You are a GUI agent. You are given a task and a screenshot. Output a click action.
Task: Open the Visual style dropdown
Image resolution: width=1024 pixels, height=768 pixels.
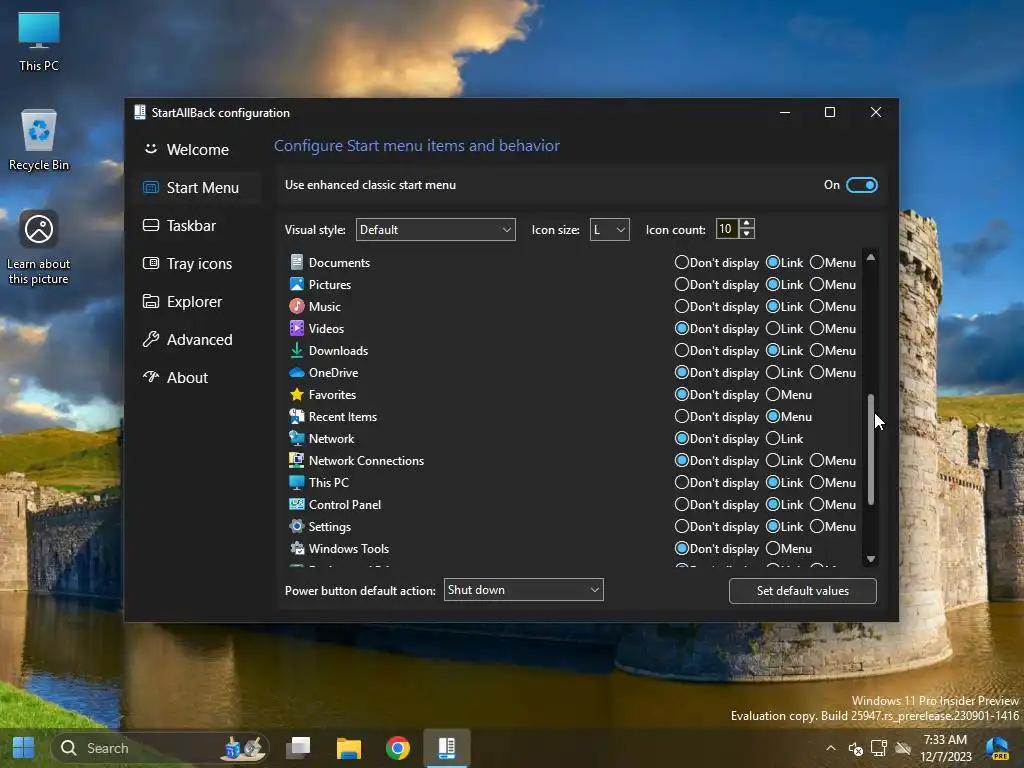436,229
